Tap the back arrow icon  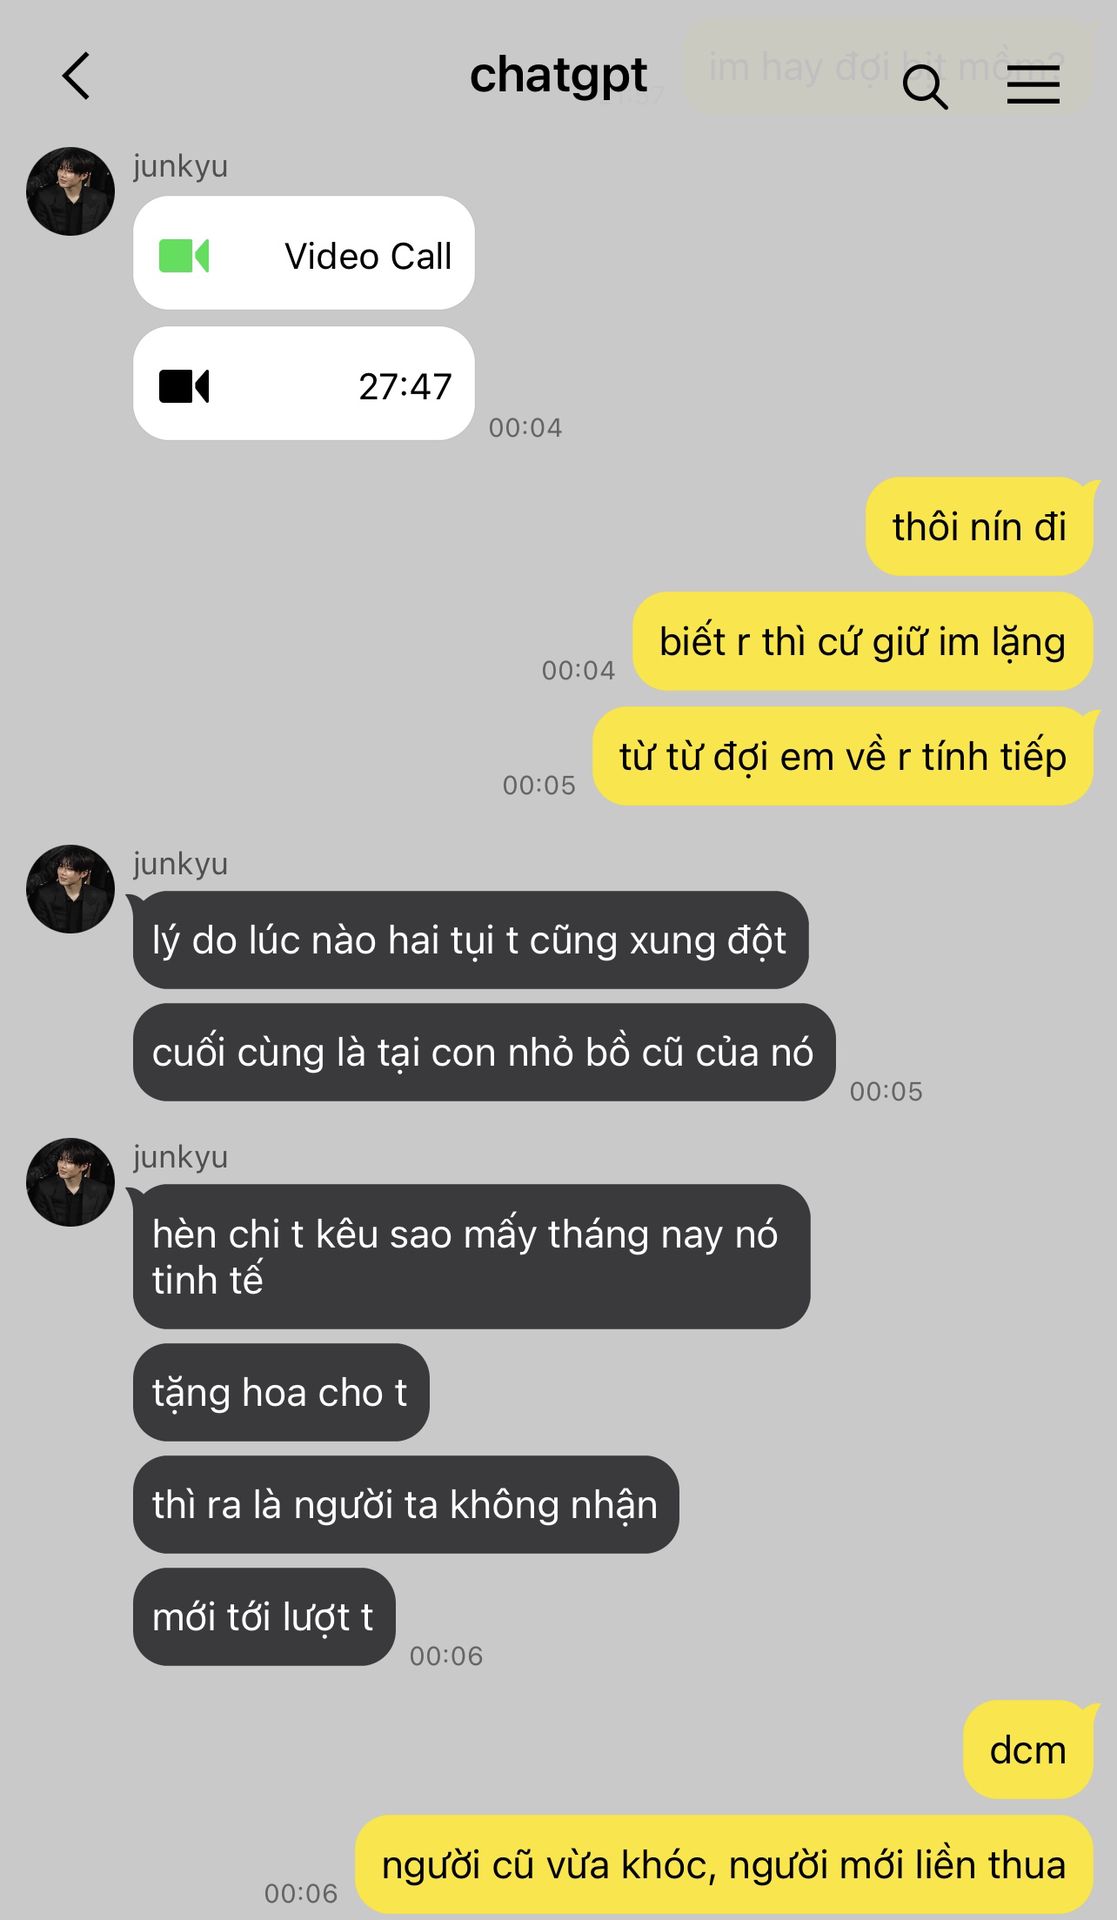click(76, 76)
